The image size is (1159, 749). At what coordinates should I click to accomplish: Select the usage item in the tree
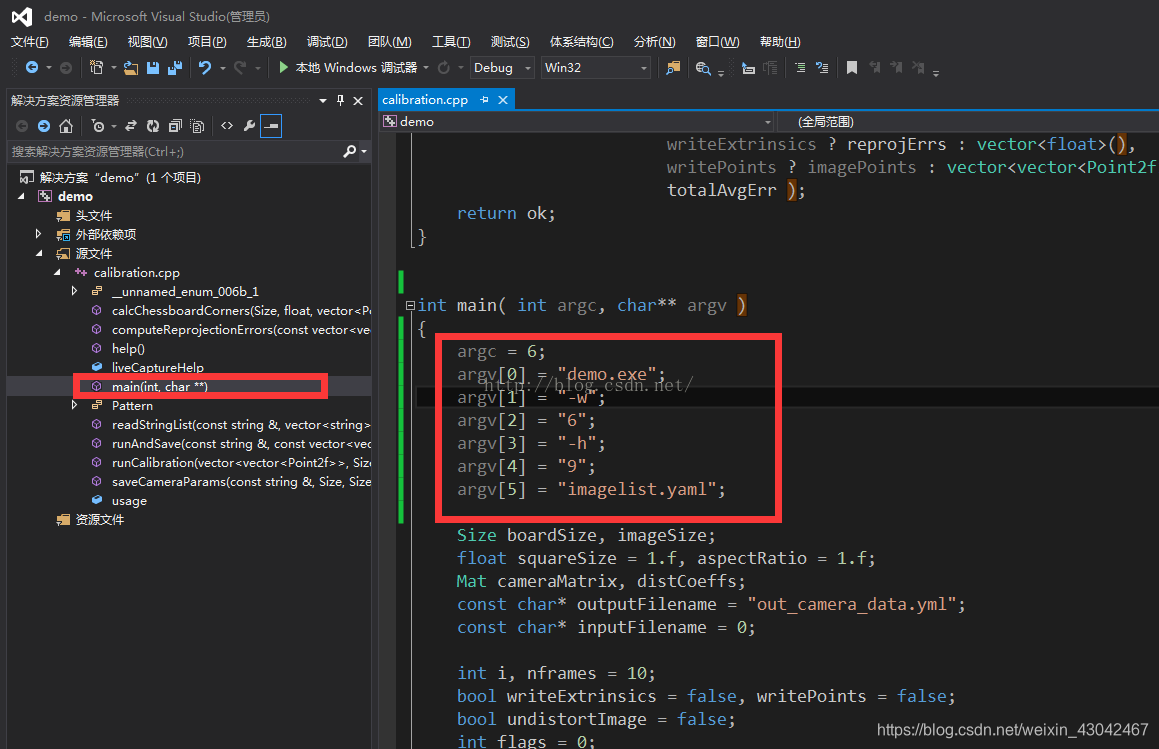(129, 501)
